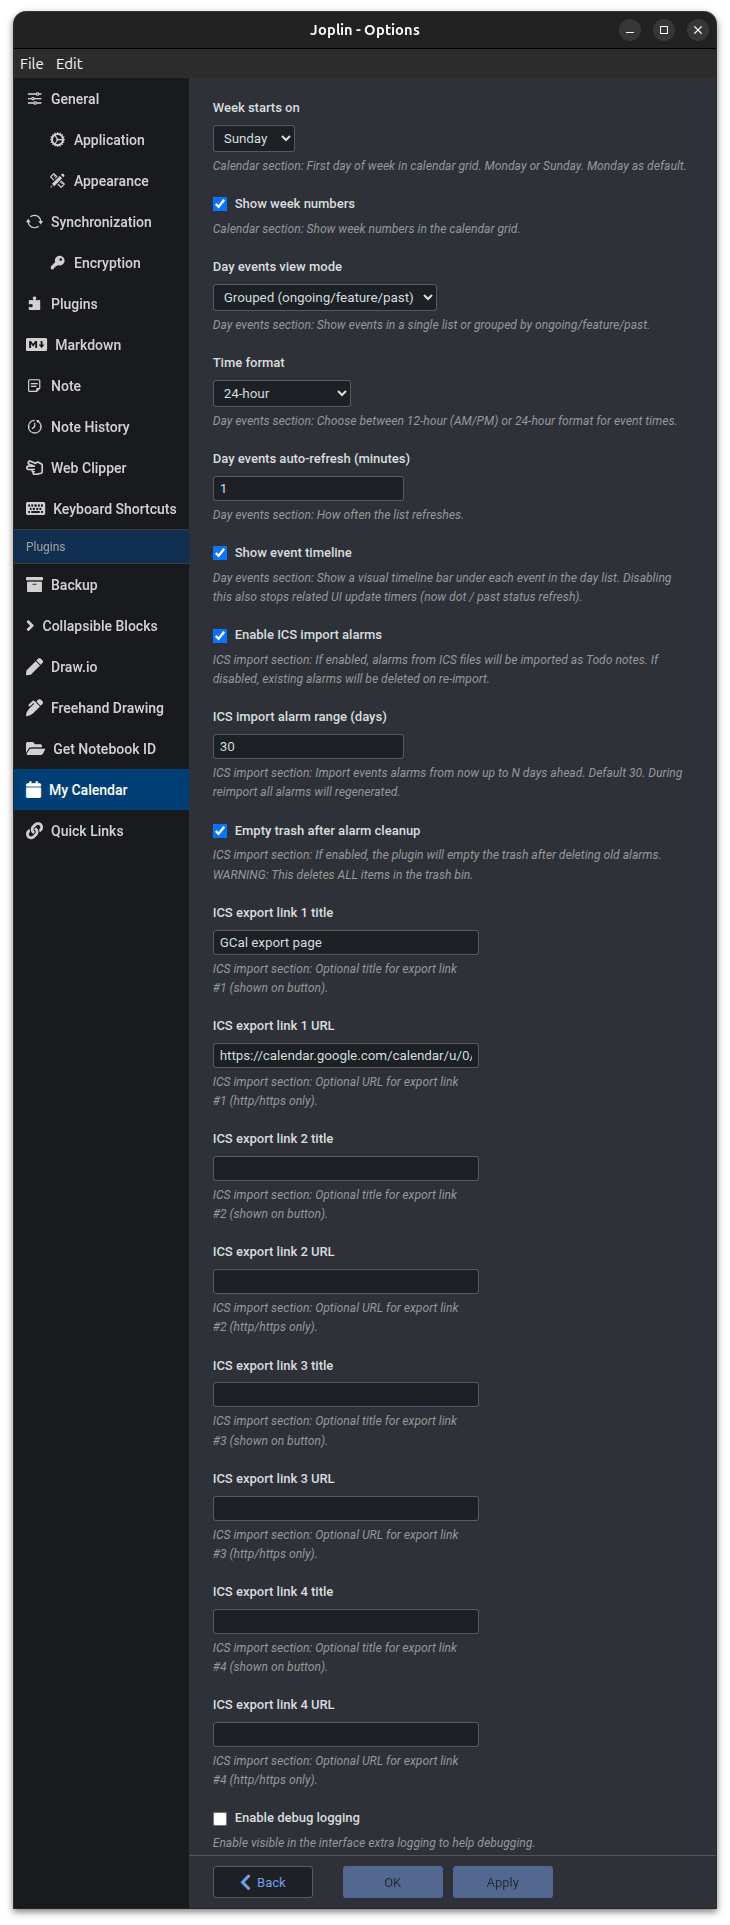
Task: Open the Week starts on dropdown
Action: 253,138
